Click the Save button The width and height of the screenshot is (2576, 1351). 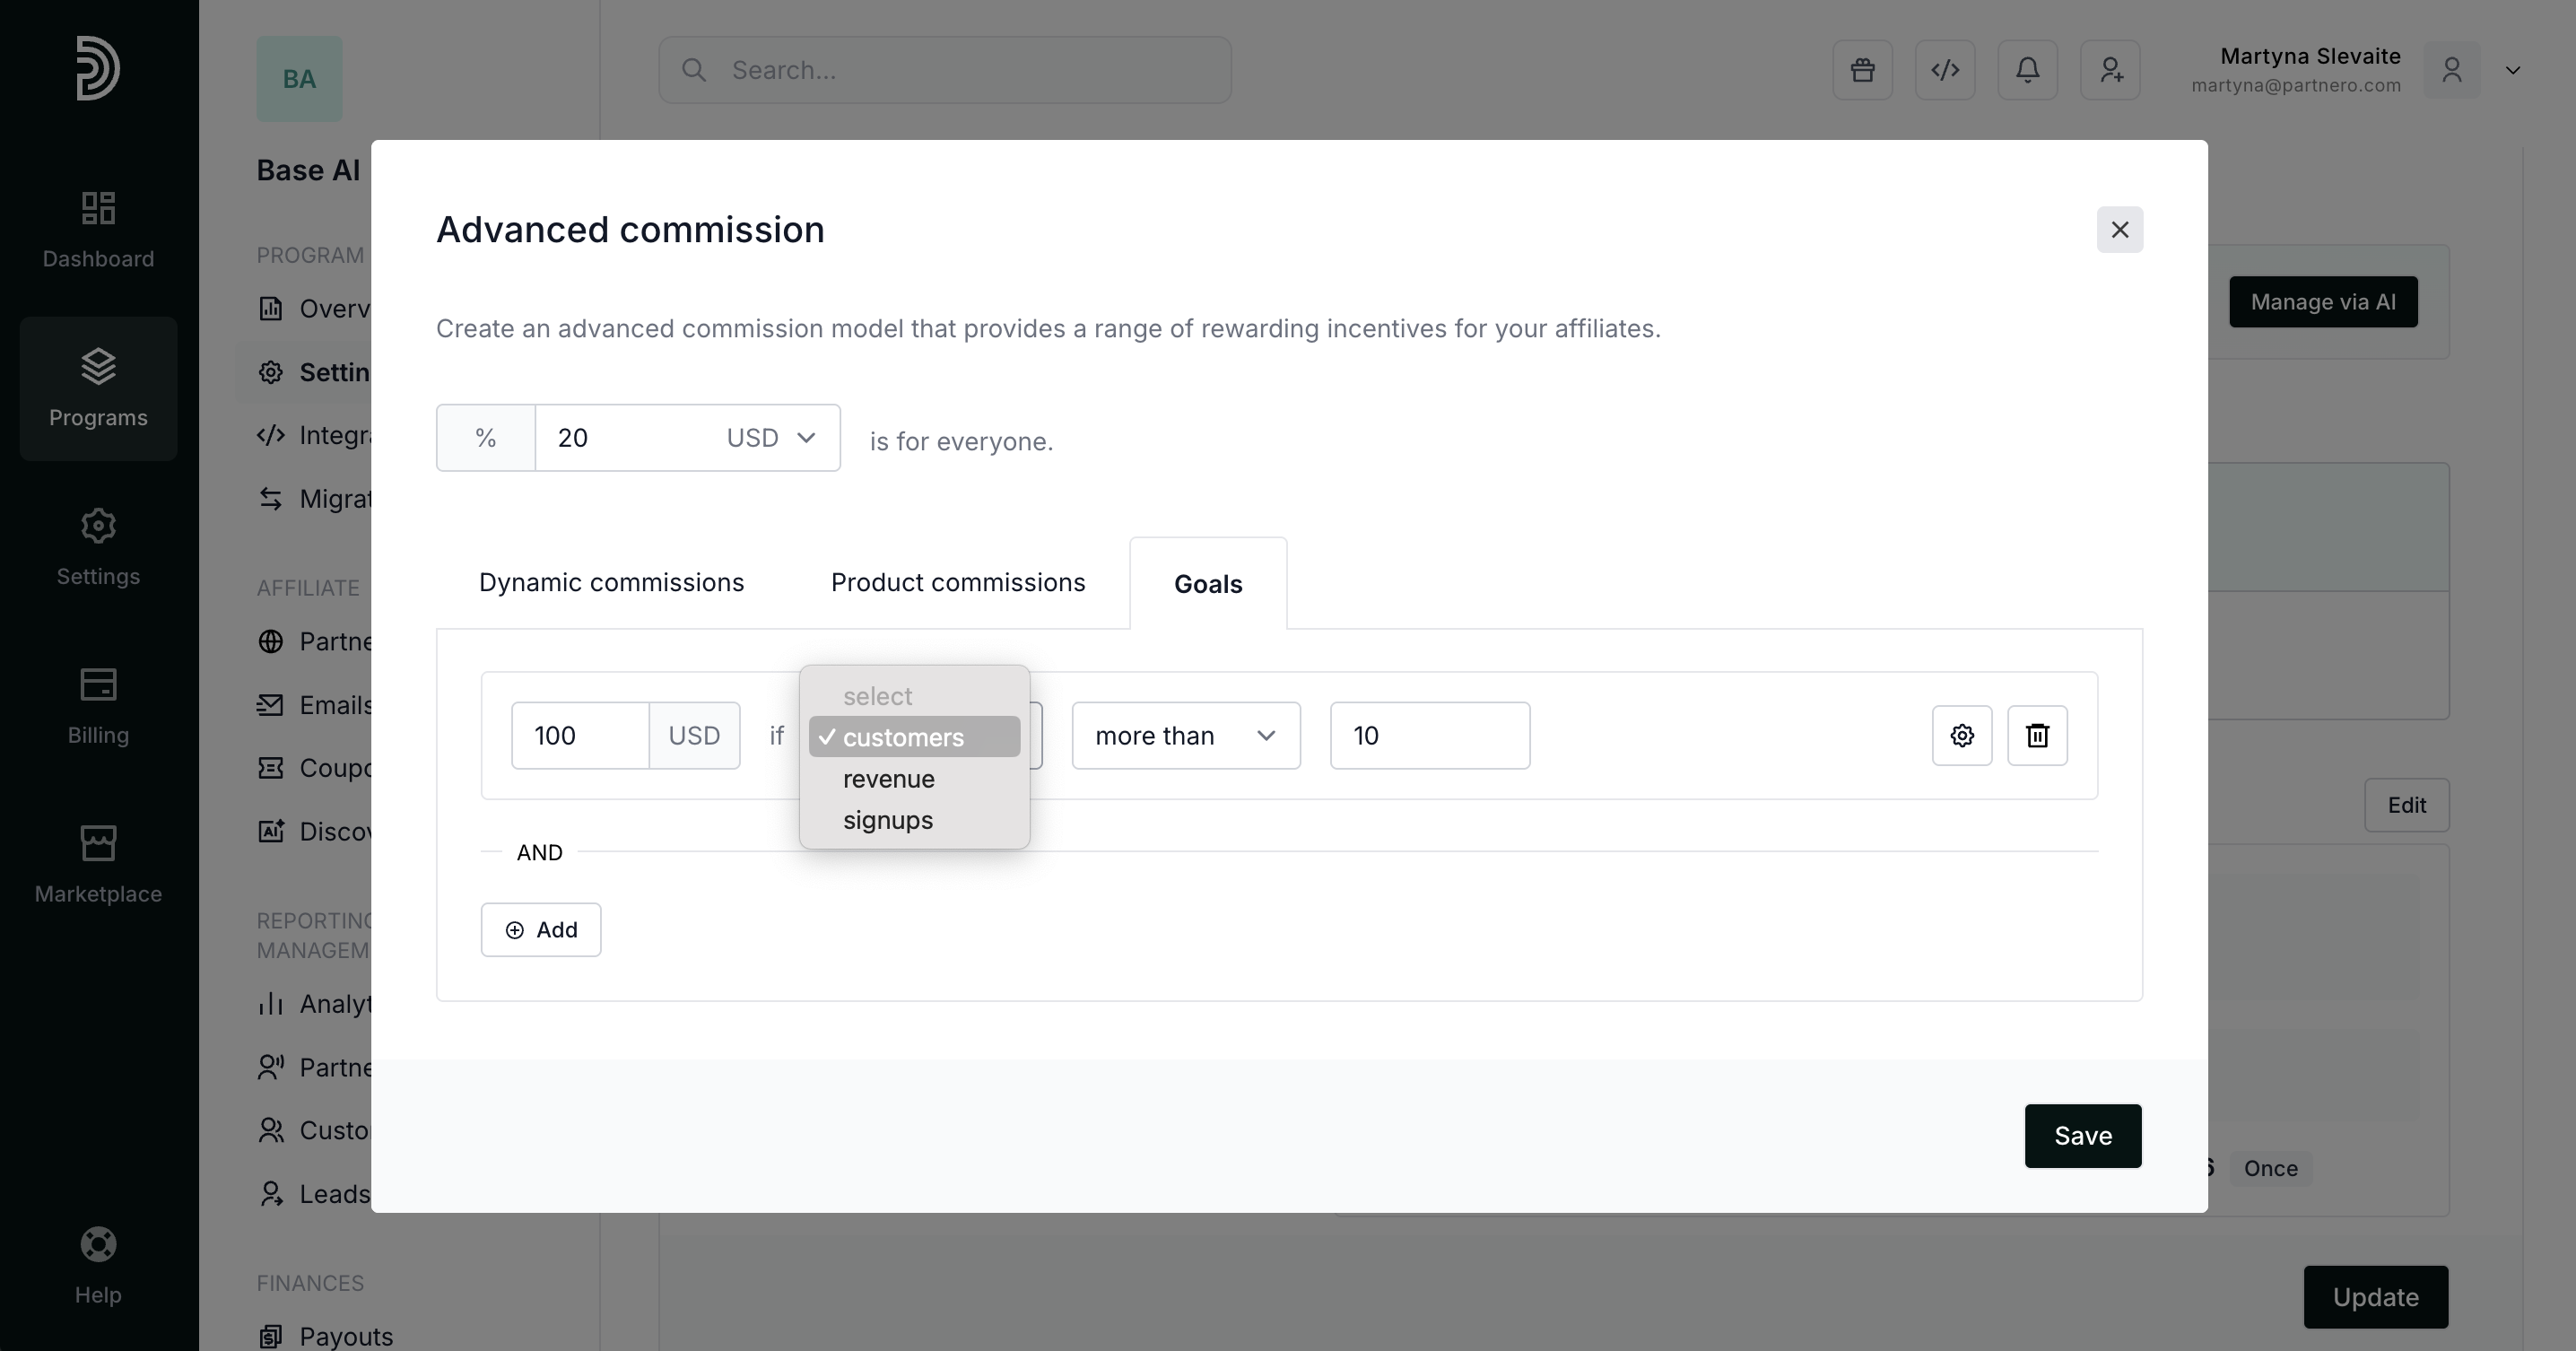[2082, 1136]
